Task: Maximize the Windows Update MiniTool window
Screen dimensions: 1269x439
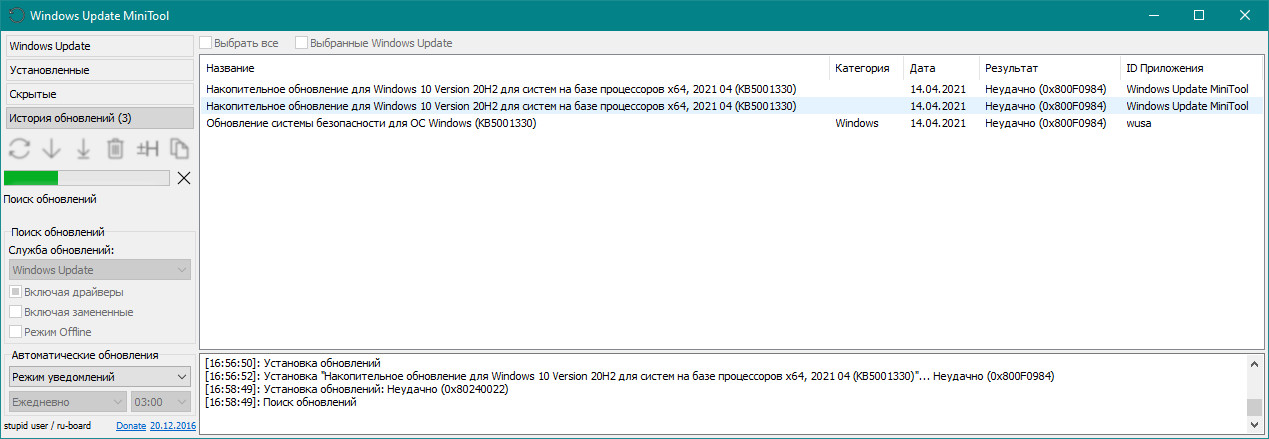Action: point(1199,16)
